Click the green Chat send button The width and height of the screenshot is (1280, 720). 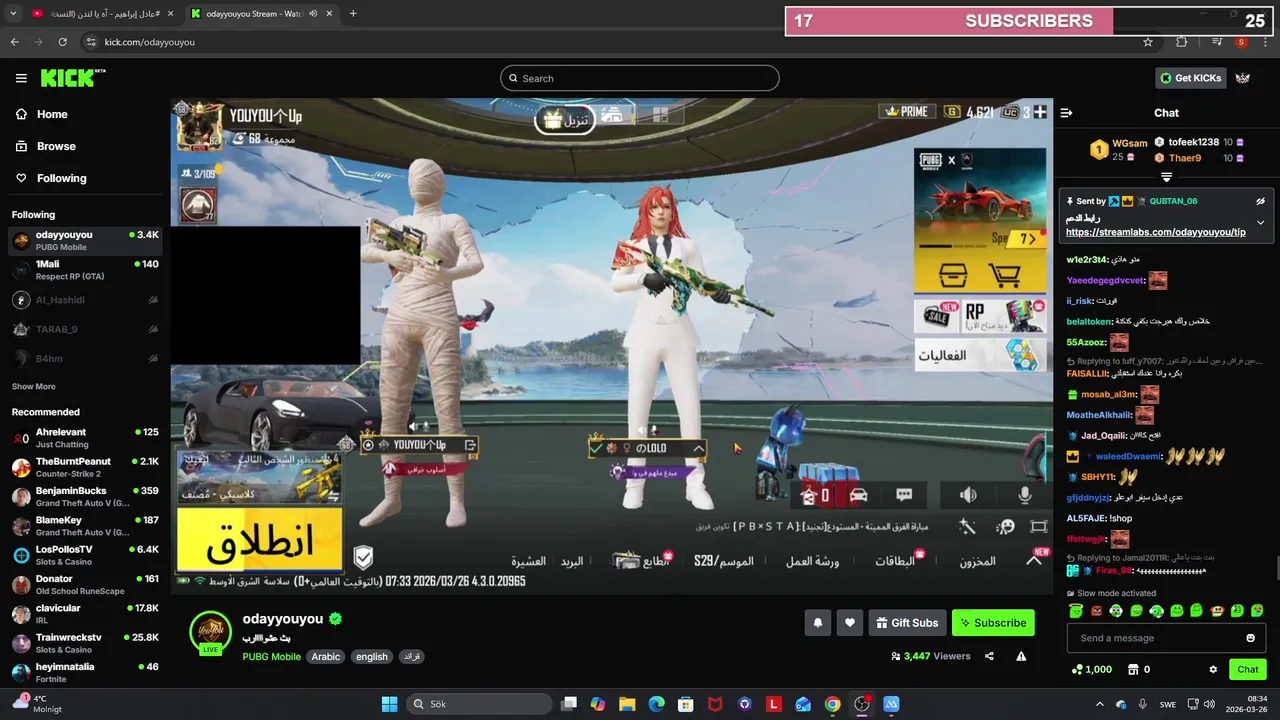tap(1247, 669)
